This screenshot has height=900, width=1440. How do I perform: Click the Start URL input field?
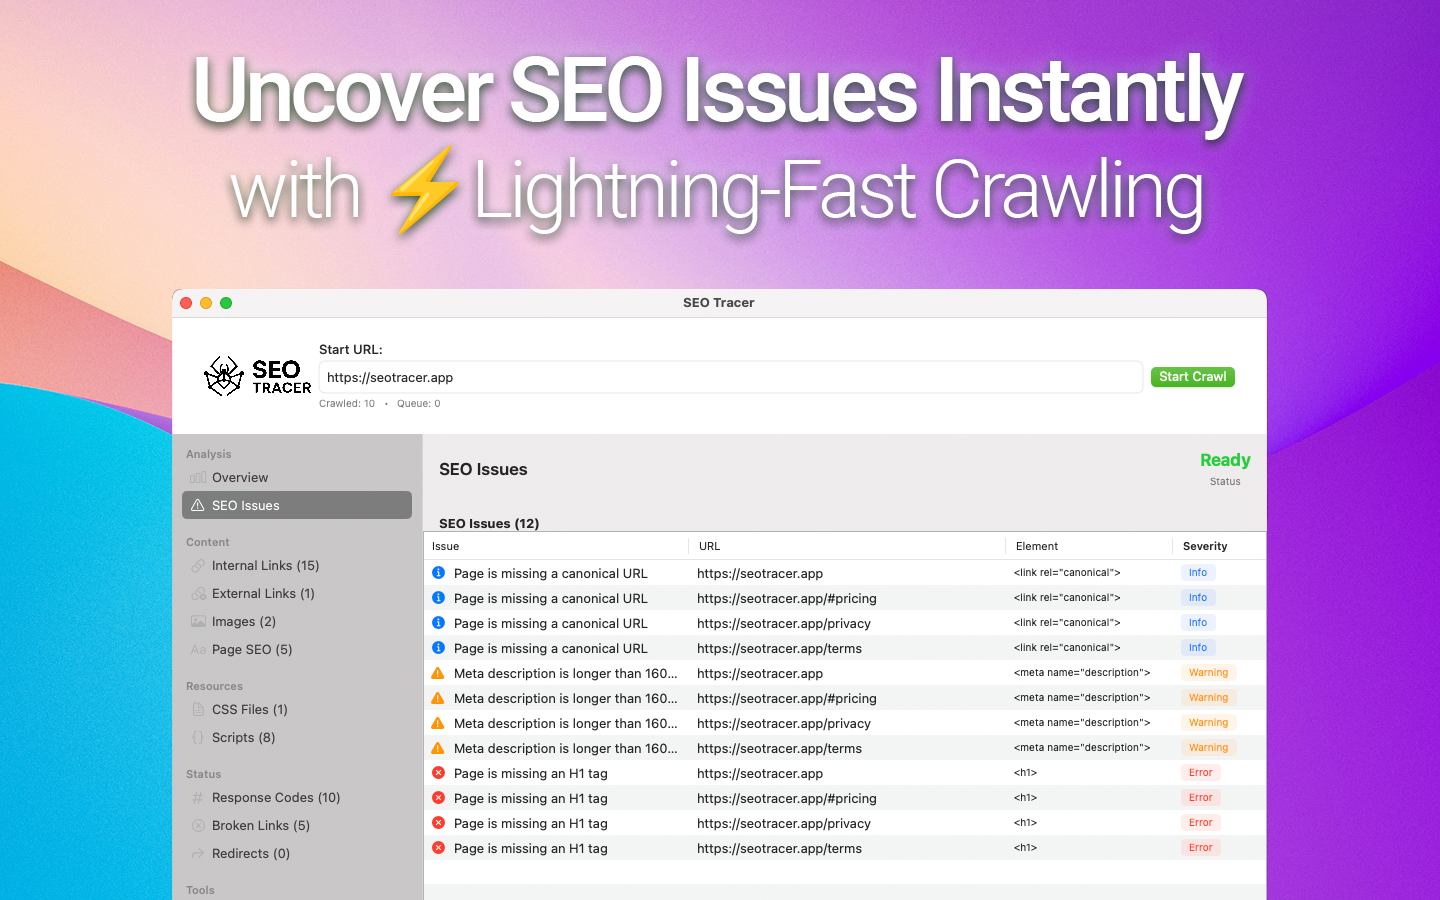point(731,378)
